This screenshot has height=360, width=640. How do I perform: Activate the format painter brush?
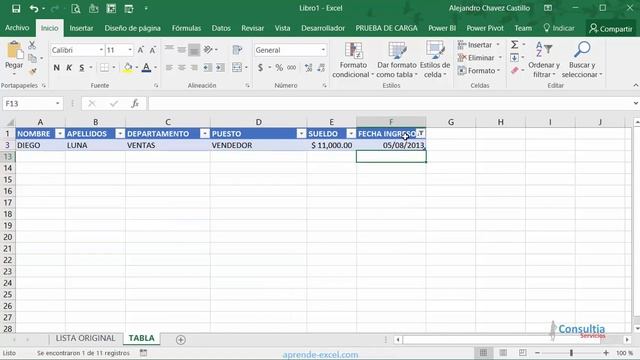33,71
